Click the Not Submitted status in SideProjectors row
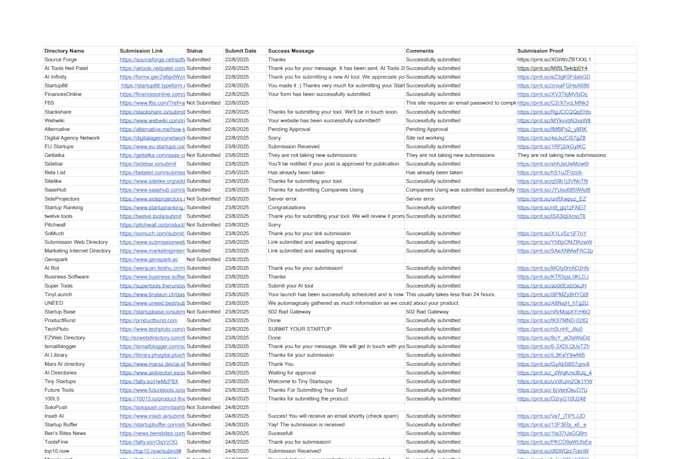The width and height of the screenshot is (680, 459). coord(203,199)
